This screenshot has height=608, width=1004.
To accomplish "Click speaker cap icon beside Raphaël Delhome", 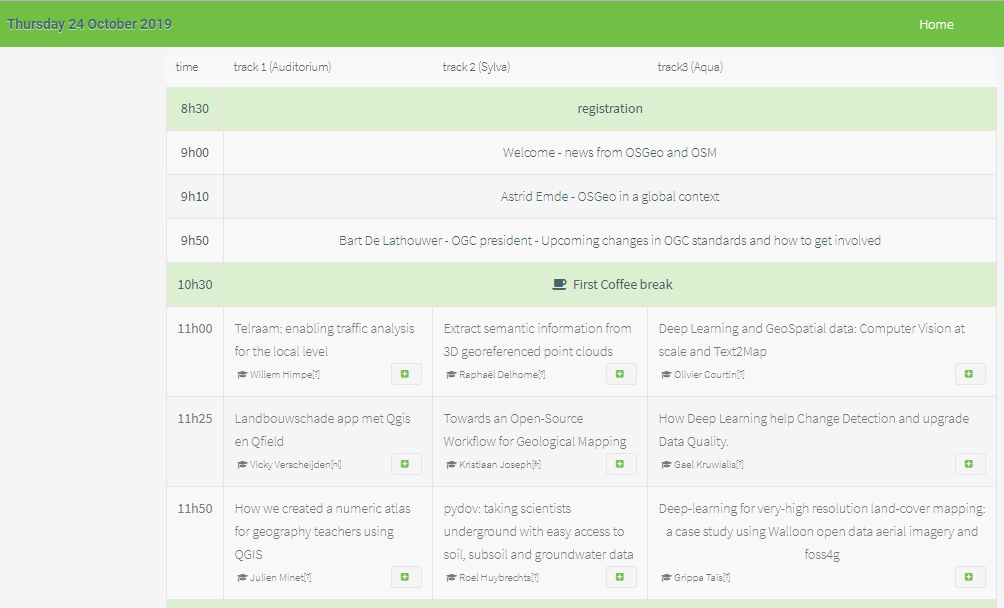I will (451, 374).
